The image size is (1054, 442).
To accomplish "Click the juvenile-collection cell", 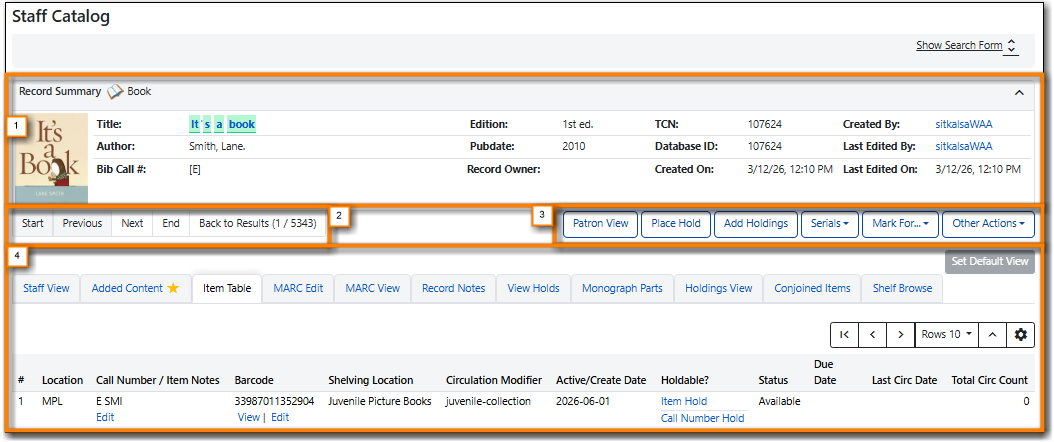I will click(x=488, y=402).
